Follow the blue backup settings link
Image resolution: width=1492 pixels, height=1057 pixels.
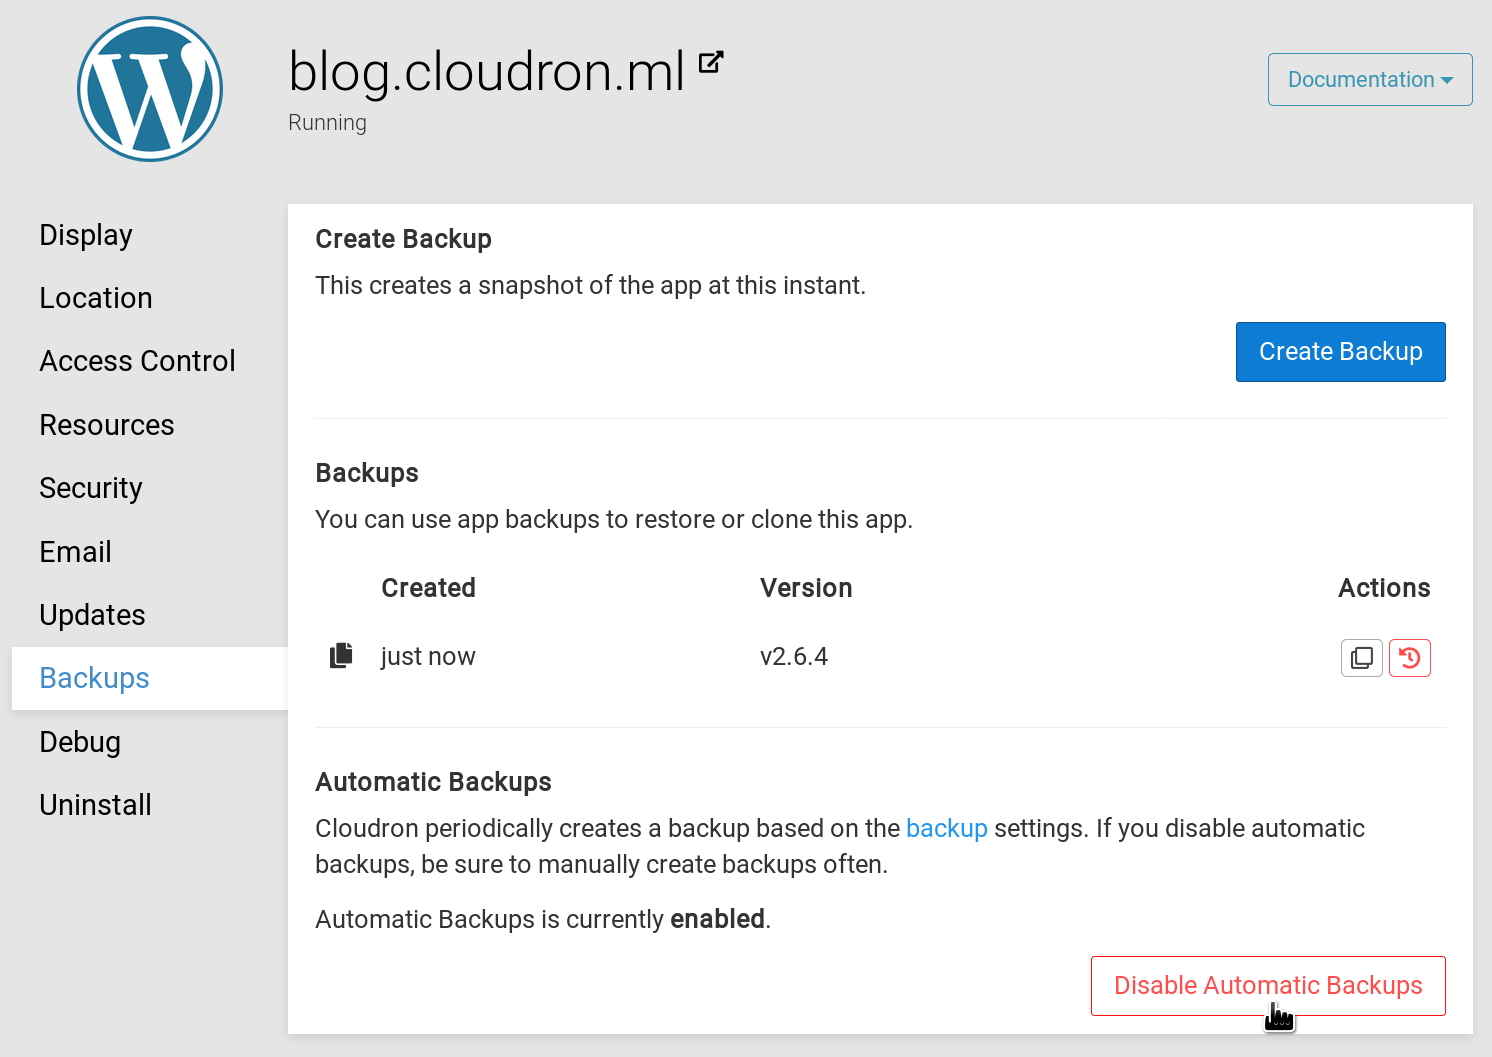click(x=946, y=829)
